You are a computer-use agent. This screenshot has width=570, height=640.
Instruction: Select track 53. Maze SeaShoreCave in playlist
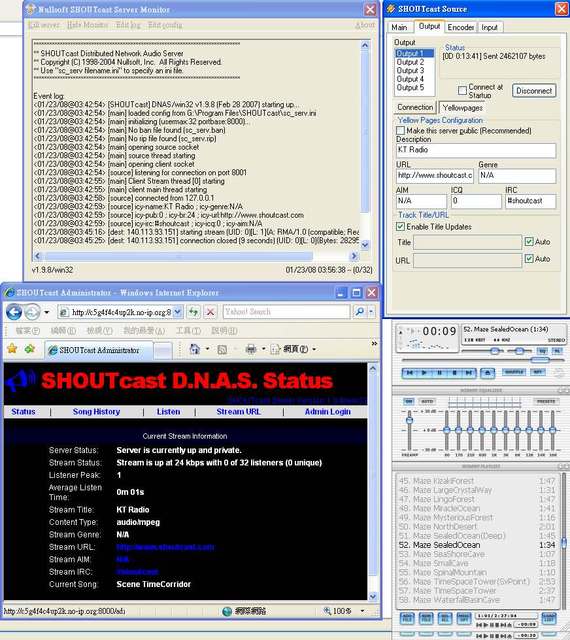[477, 554]
